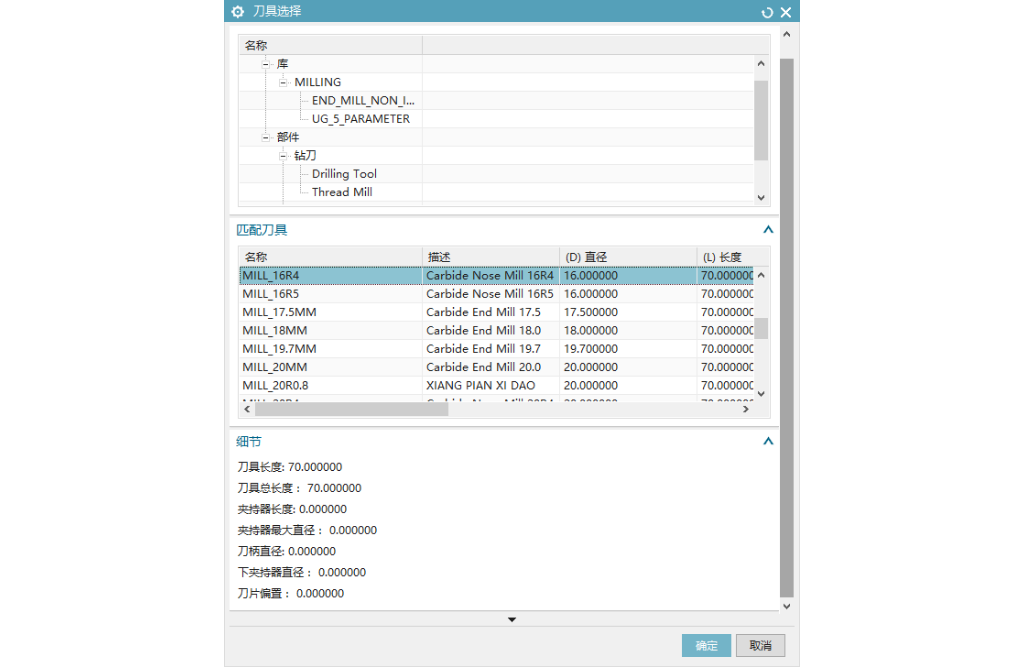Select the MILL_18MM tool row
Image resolution: width=1024 pixels, height=667 pixels.
point(275,330)
